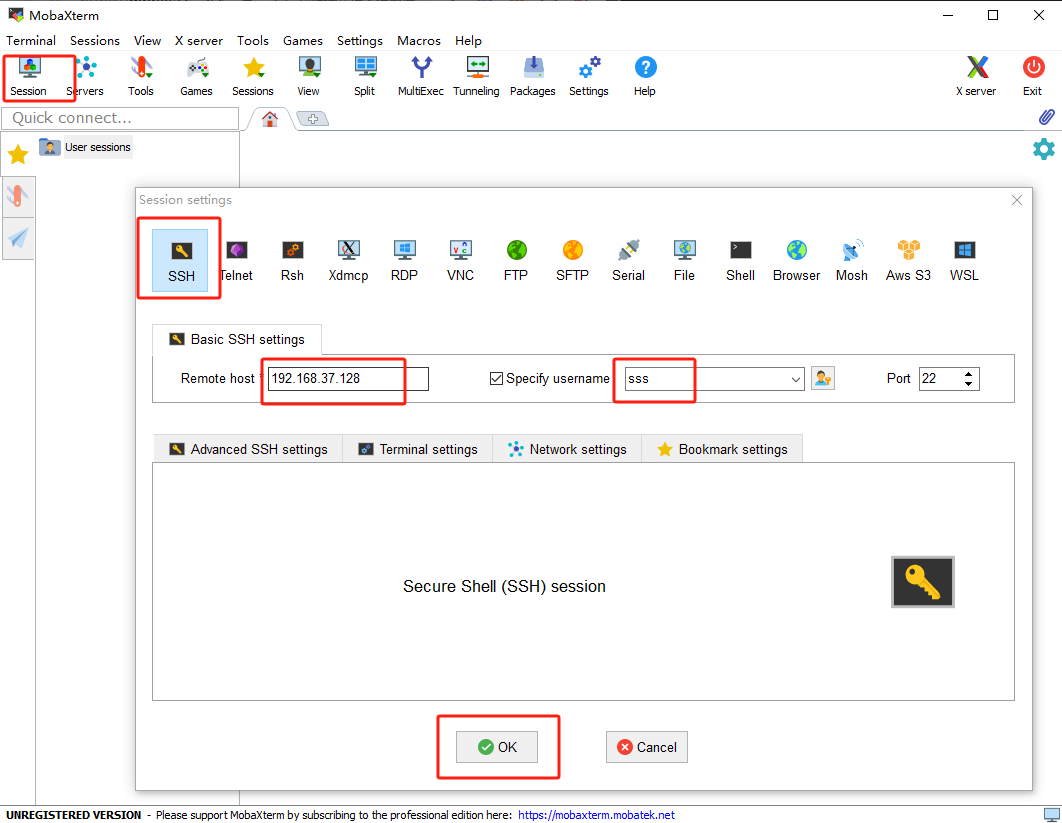Switch to Bookmark settings tab
The image size is (1062, 823).
[723, 449]
